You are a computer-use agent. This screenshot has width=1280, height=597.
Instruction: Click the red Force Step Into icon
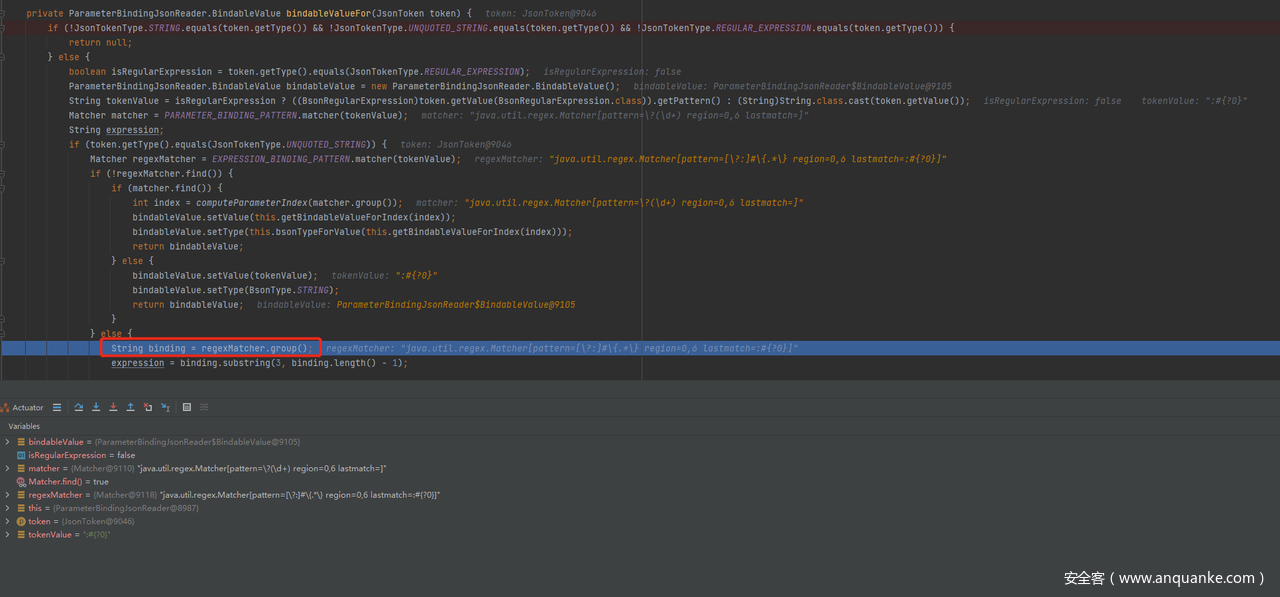coord(113,407)
